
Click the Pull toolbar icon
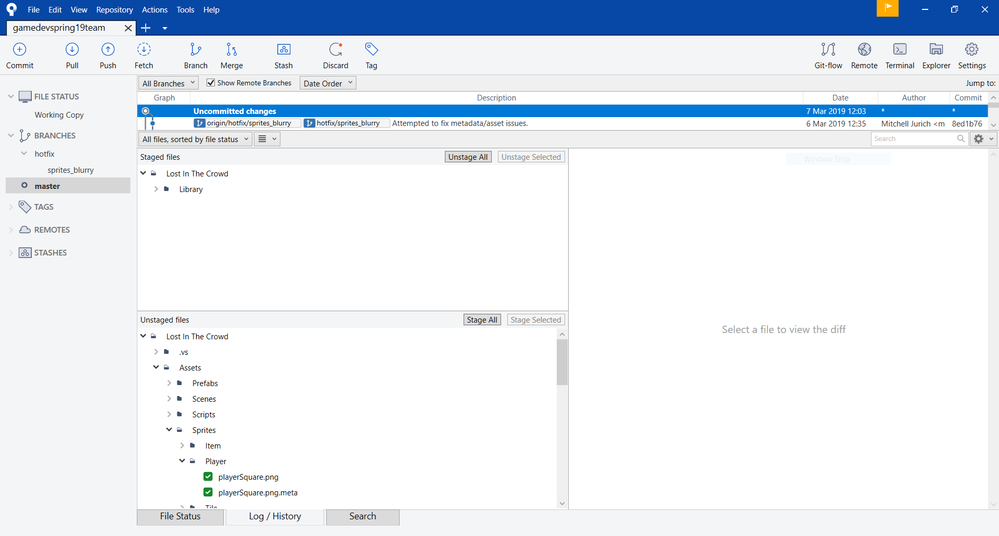click(72, 50)
